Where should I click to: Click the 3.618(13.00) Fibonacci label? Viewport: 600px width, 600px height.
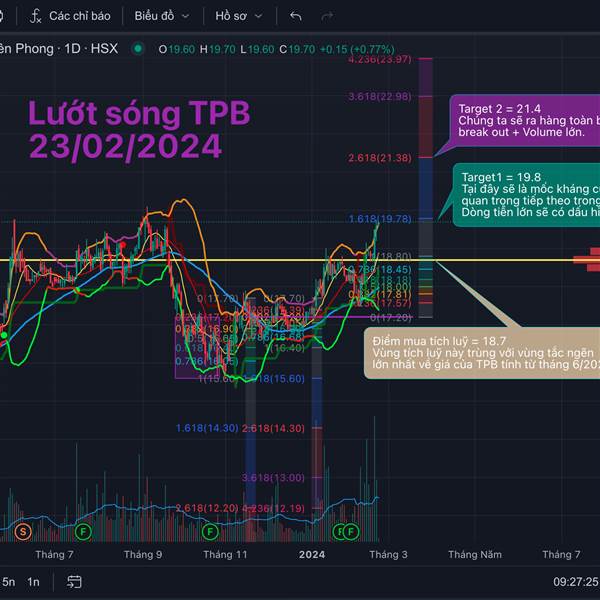point(273,478)
